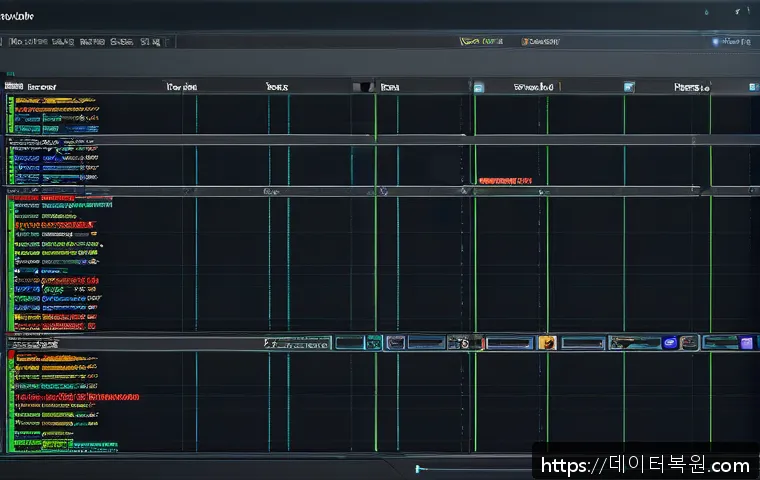The width and height of the screenshot is (760, 480).
Task: Click the green-icon item in the top toolbar
Action: coord(481,42)
